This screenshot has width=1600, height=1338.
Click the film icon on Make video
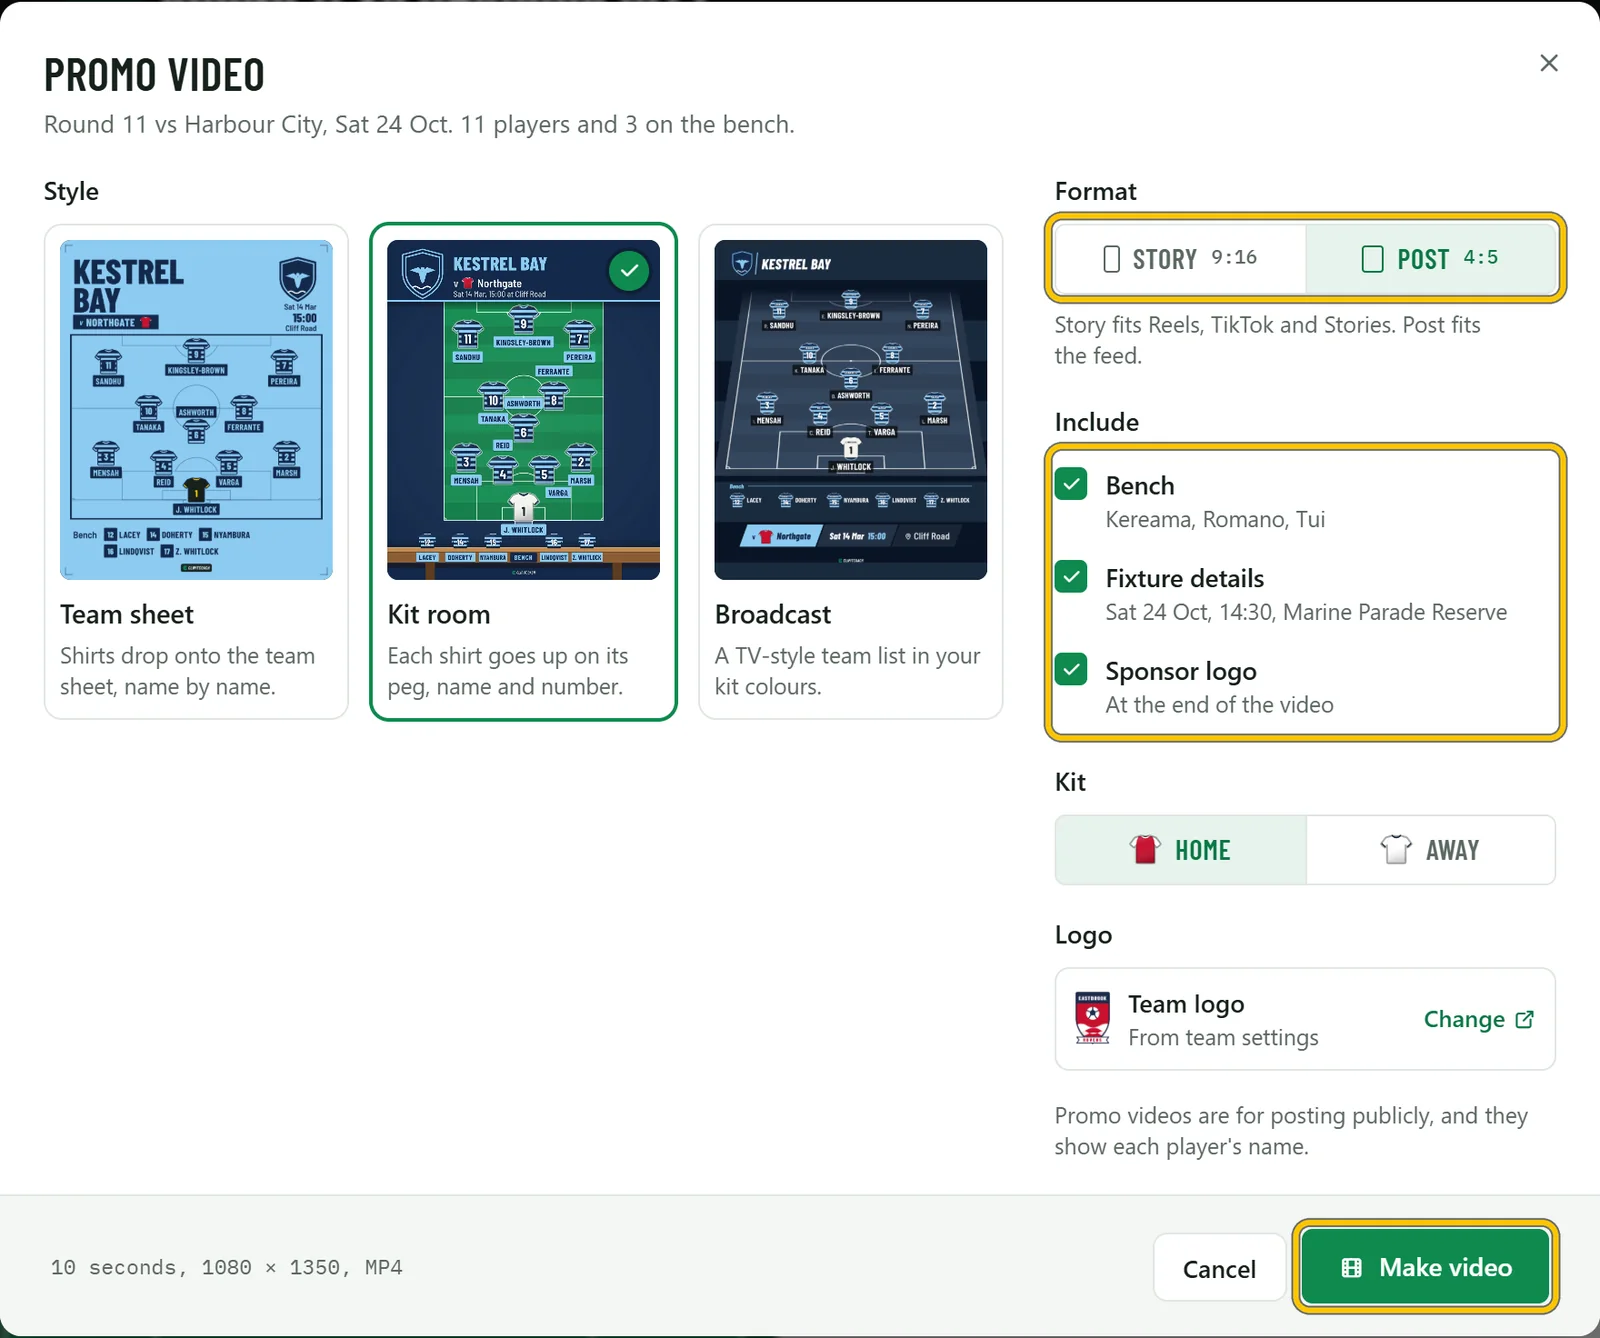pos(1351,1268)
